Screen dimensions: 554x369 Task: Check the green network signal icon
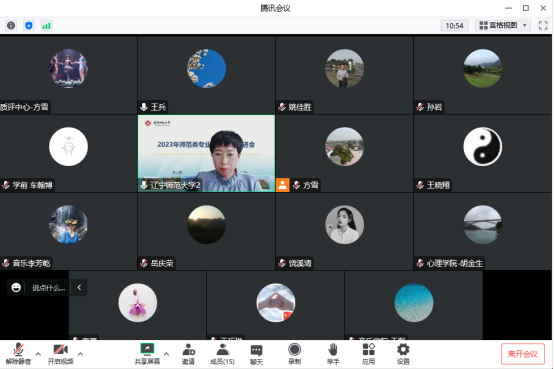[x=46, y=25]
